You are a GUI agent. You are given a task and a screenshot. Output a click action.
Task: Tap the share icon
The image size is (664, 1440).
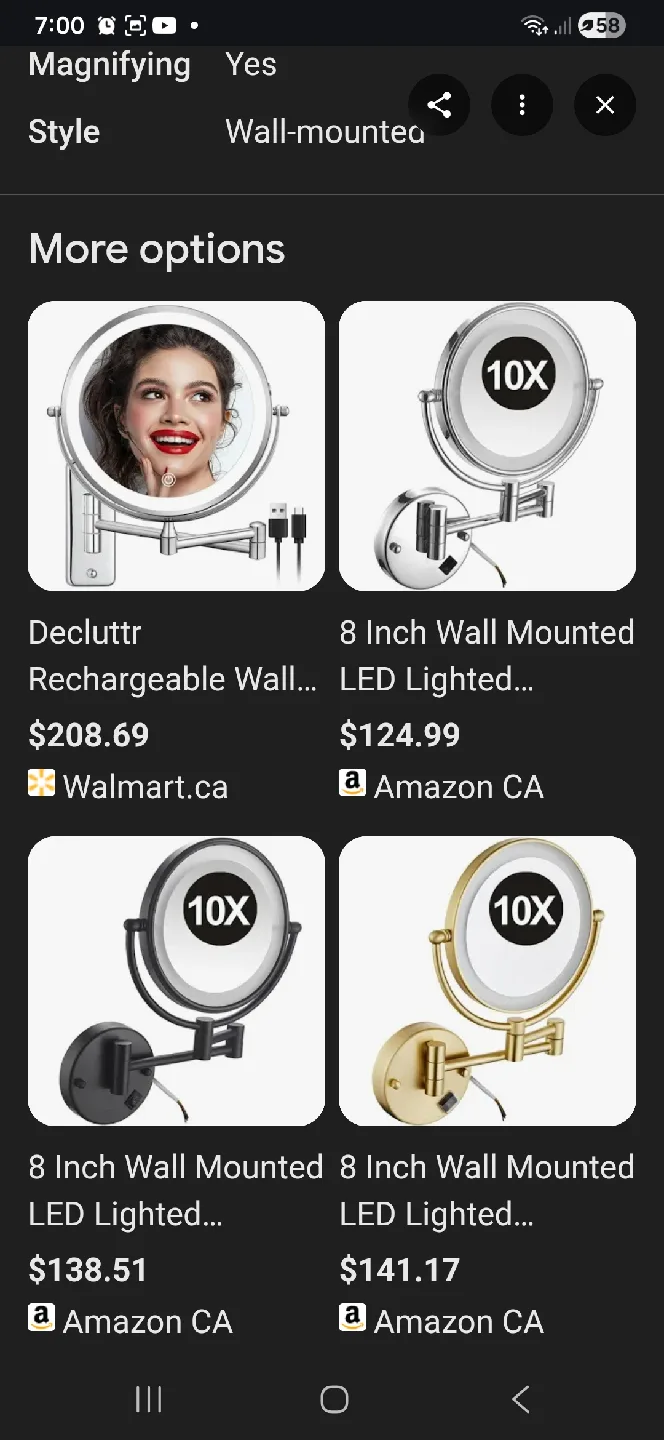[x=439, y=105]
